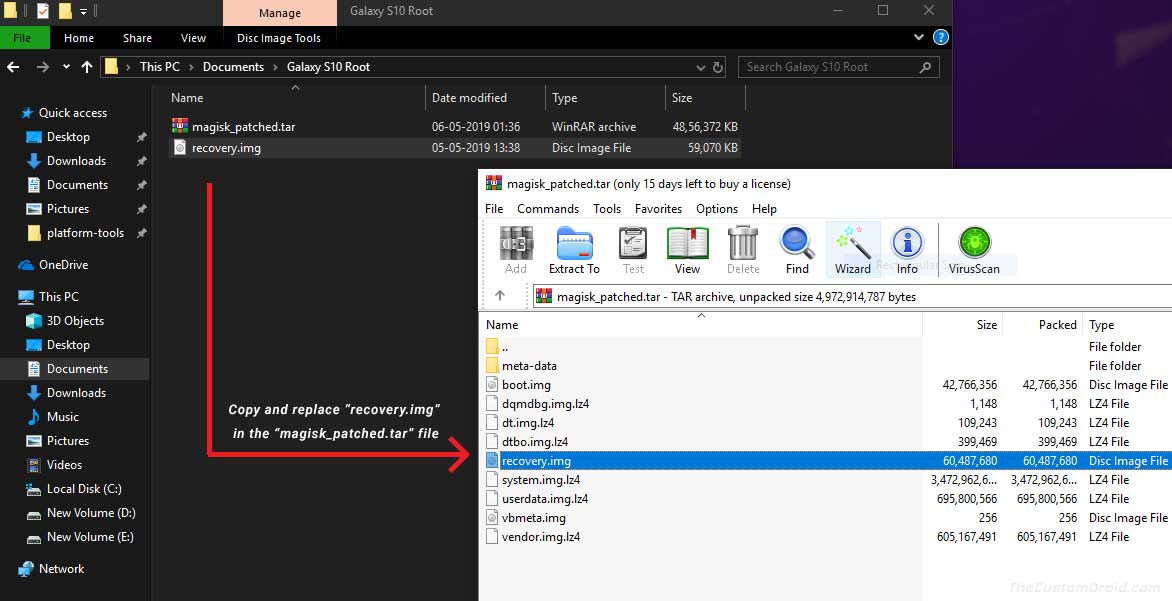
Task: Switch to the Home ribbon tab
Action: point(78,37)
